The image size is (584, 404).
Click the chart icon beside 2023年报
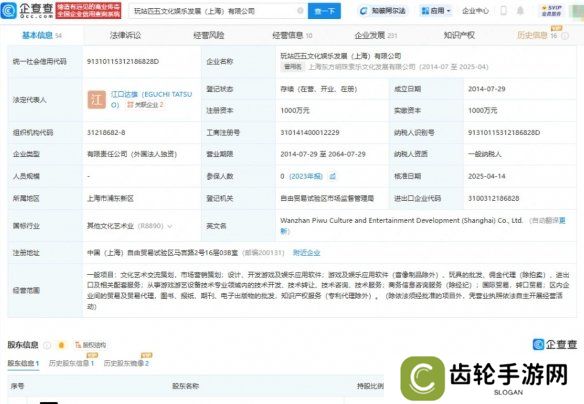pyautogui.click(x=333, y=176)
